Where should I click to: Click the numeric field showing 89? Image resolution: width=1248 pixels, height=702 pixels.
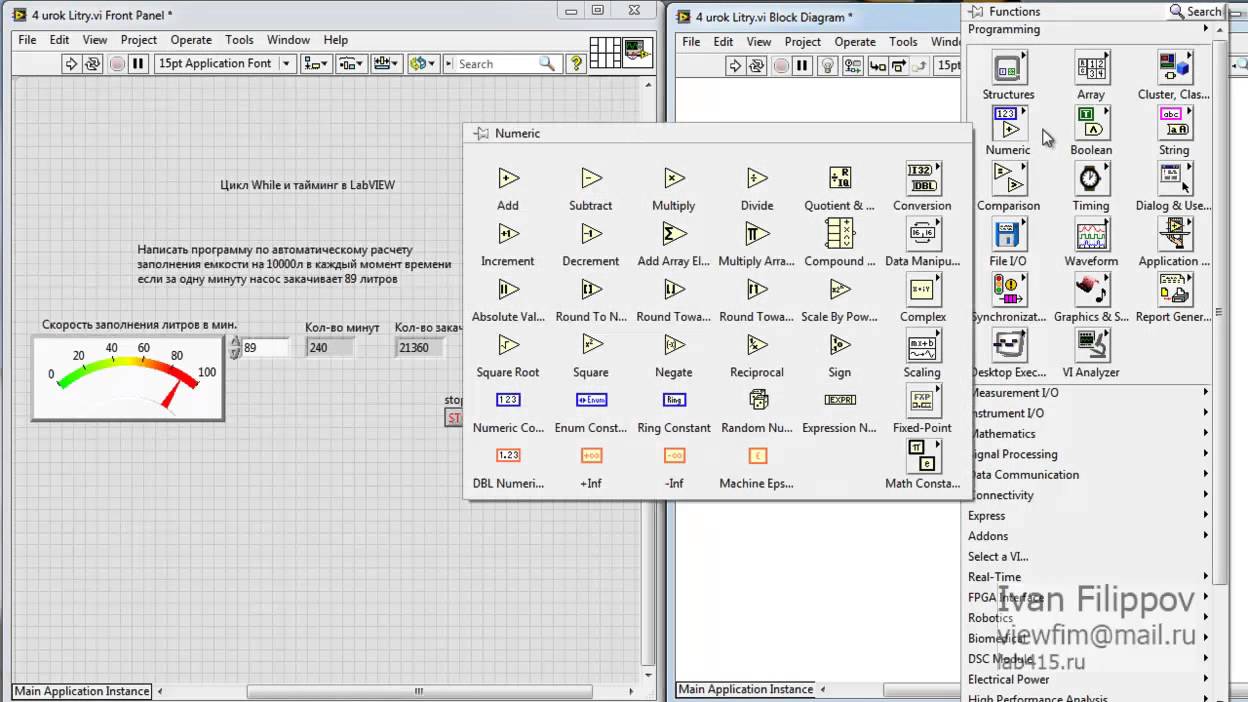coord(265,347)
